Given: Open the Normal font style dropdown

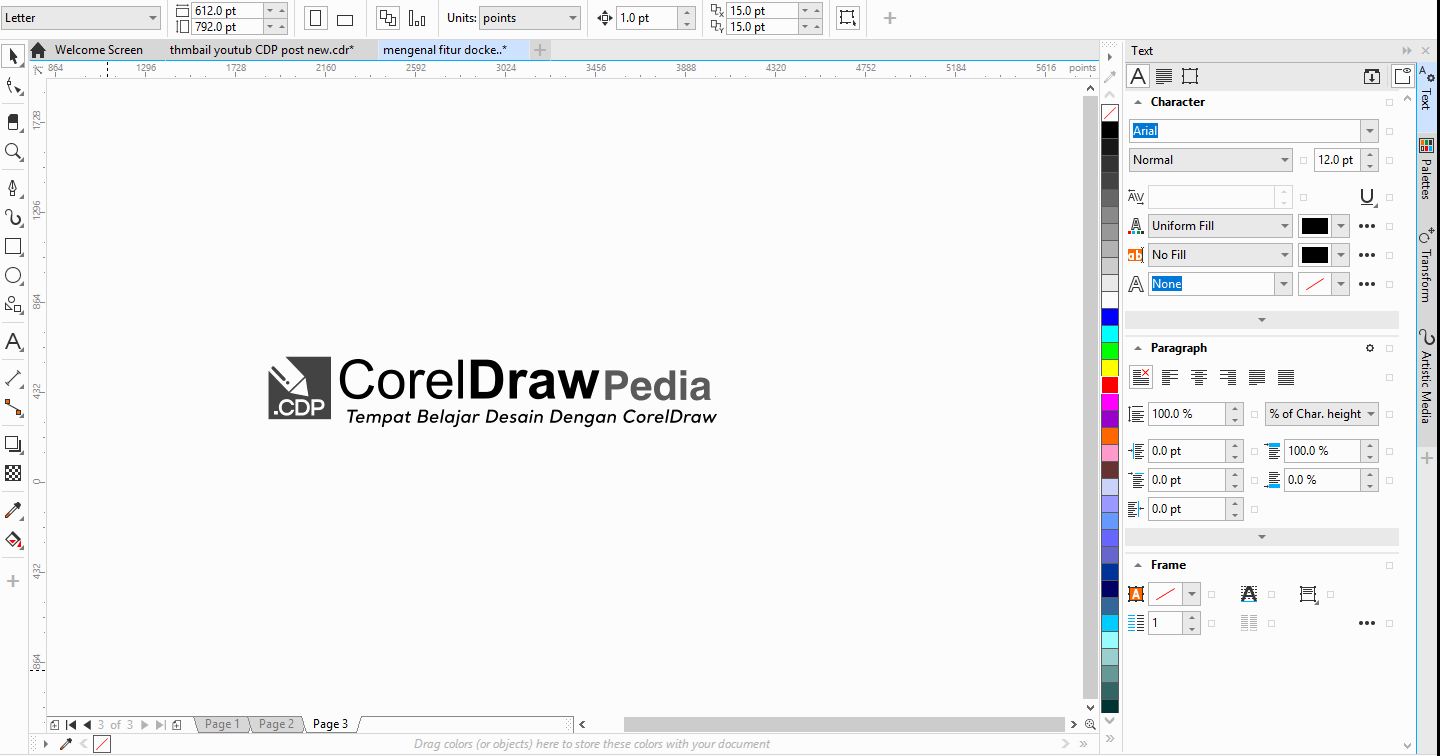Looking at the screenshot, I should pos(1285,160).
